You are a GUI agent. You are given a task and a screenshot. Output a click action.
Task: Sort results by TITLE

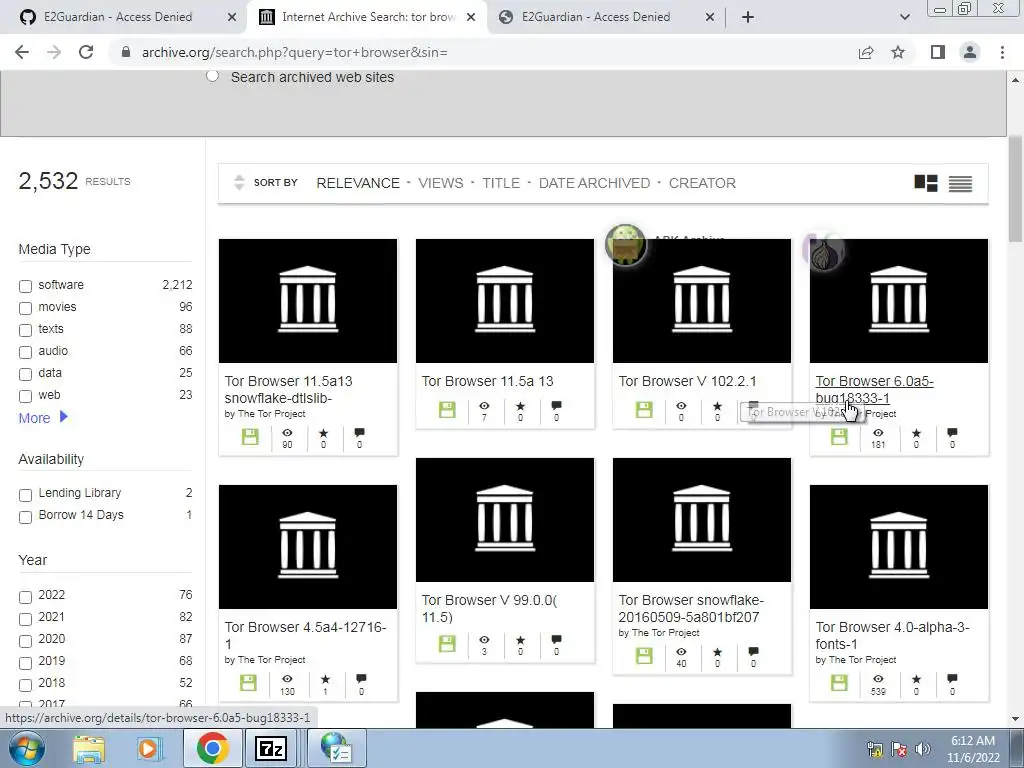[501, 184]
